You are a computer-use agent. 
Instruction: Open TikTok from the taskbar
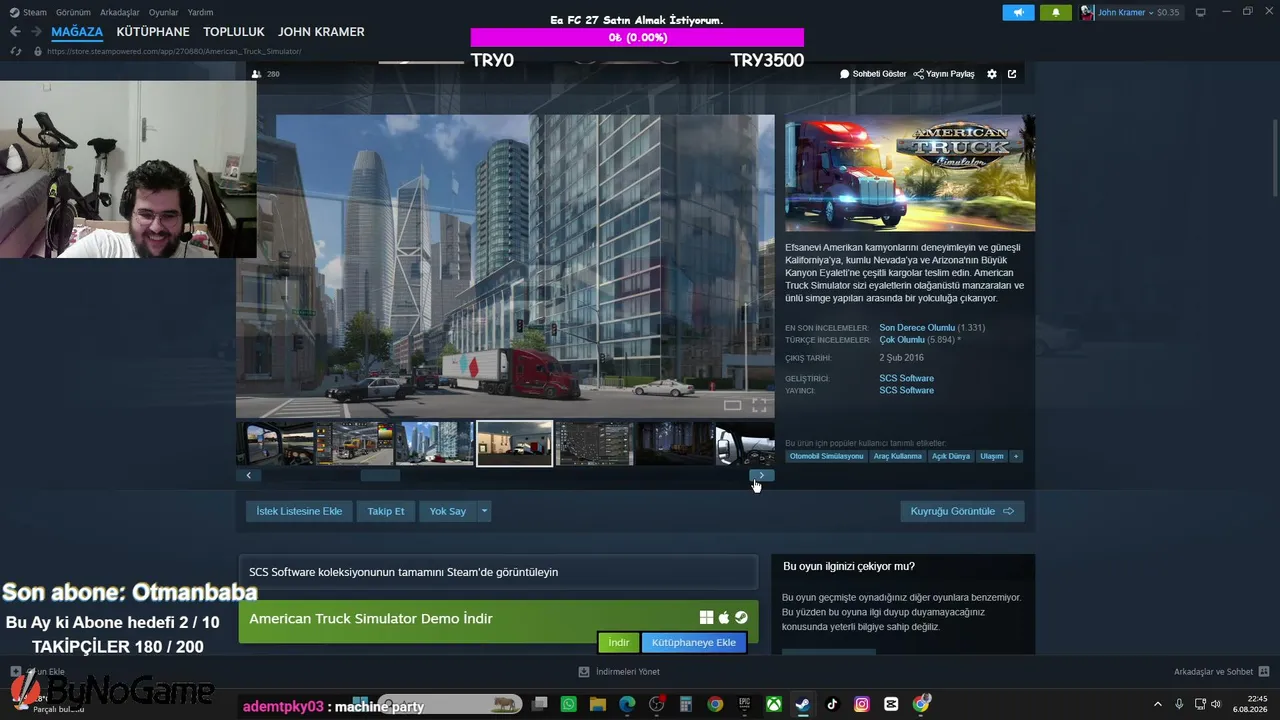832,704
